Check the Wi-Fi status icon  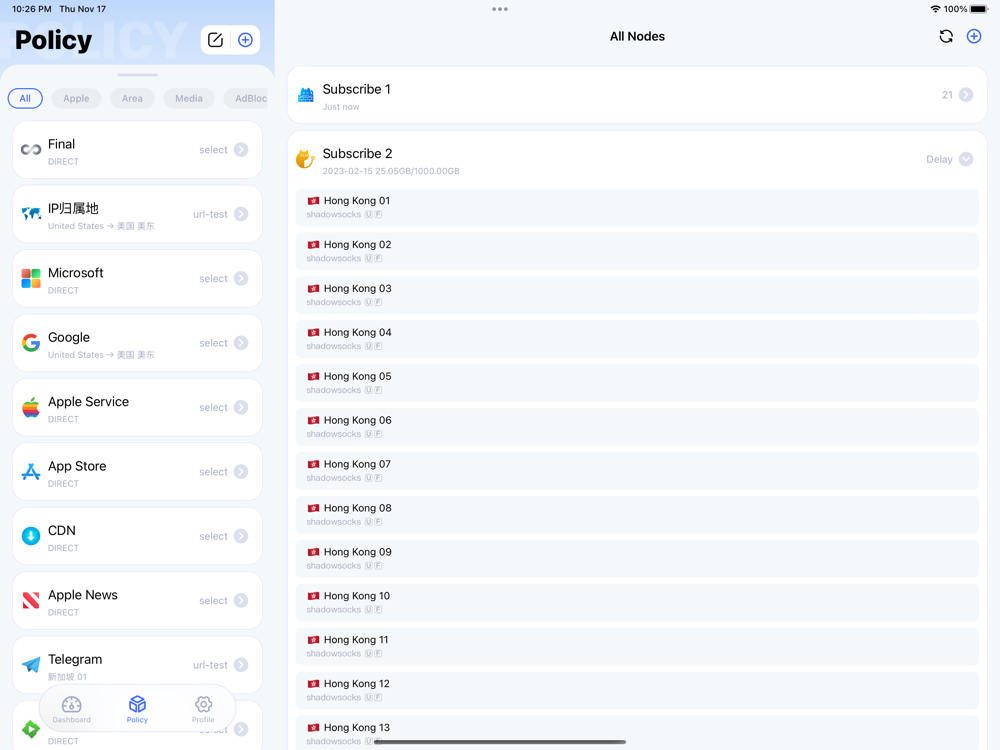[935, 9]
